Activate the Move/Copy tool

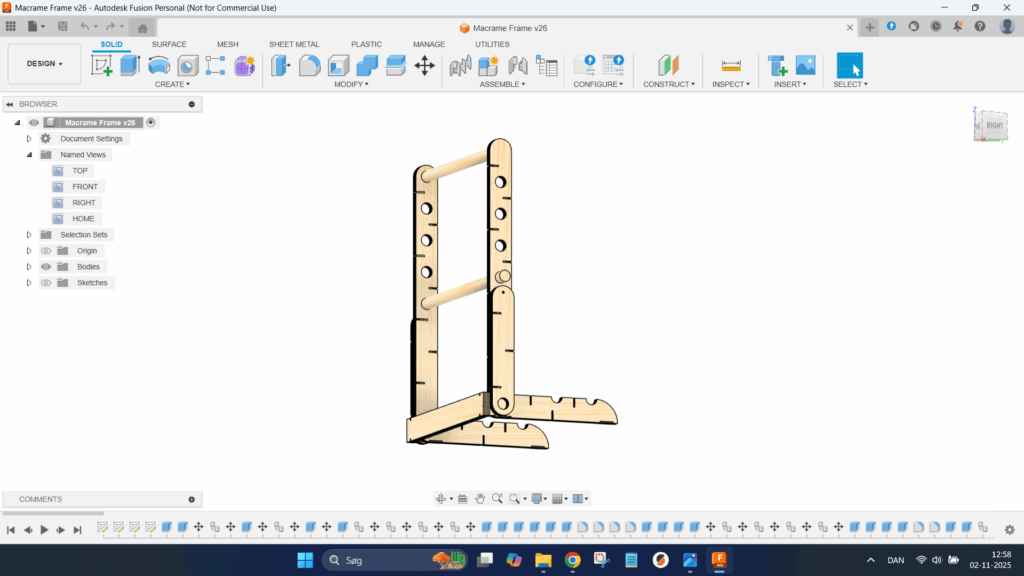pos(424,66)
